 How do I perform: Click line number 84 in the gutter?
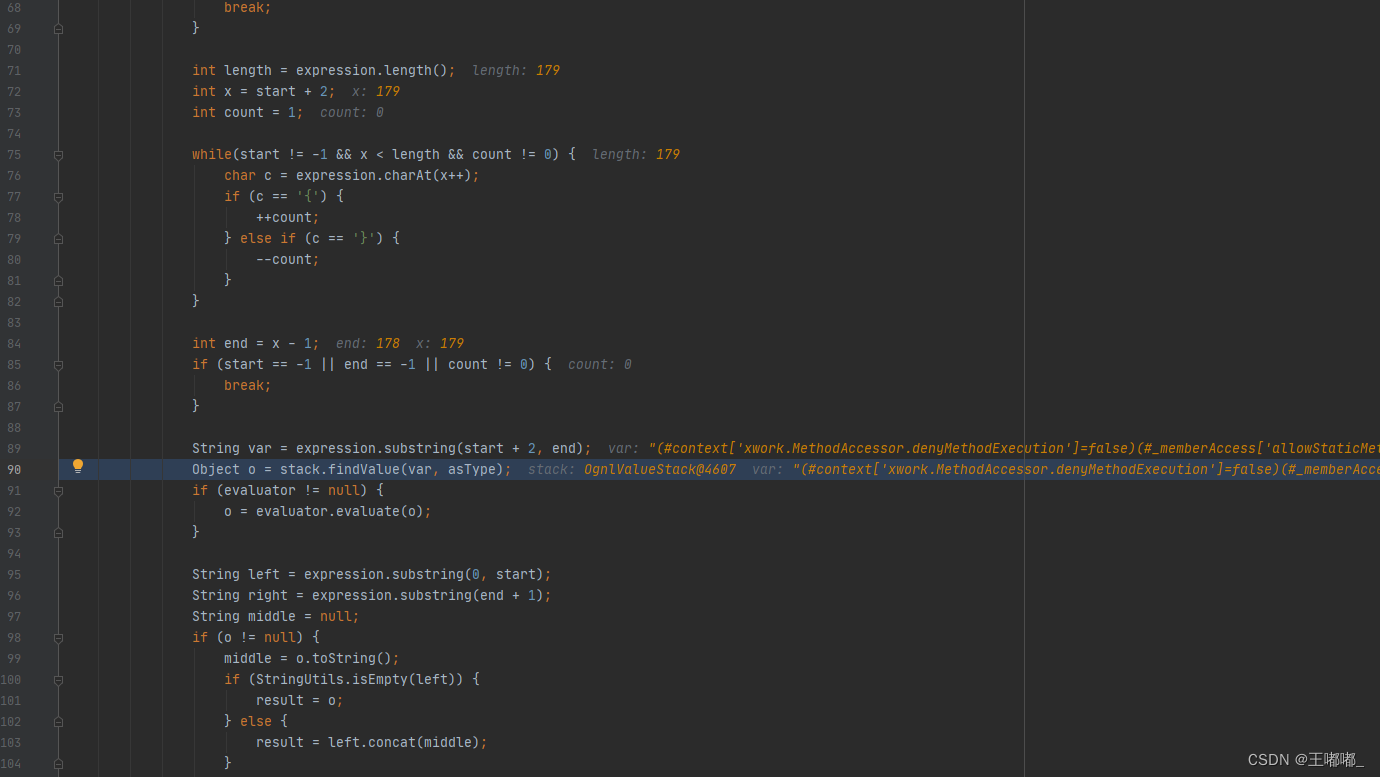point(14,344)
